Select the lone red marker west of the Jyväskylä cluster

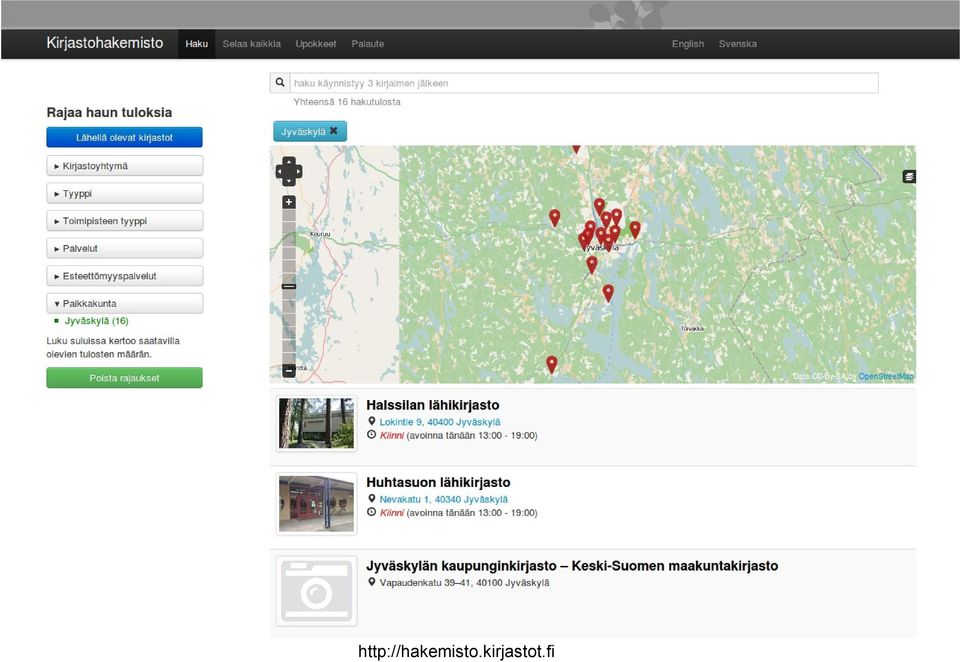click(555, 218)
